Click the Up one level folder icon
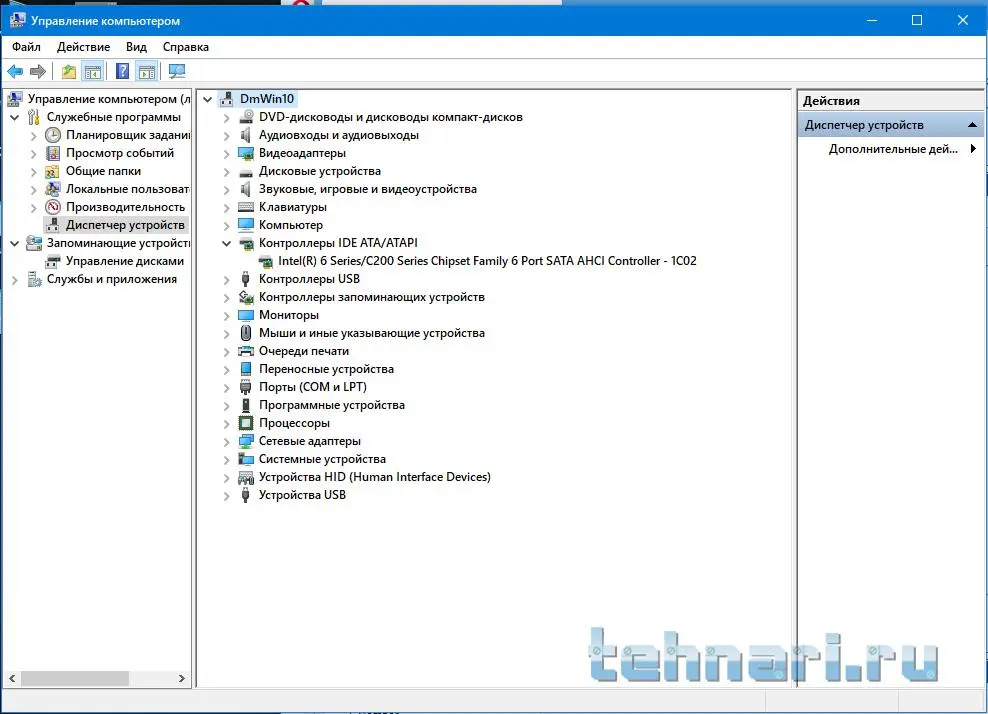Viewport: 988px width, 714px height. (69, 72)
